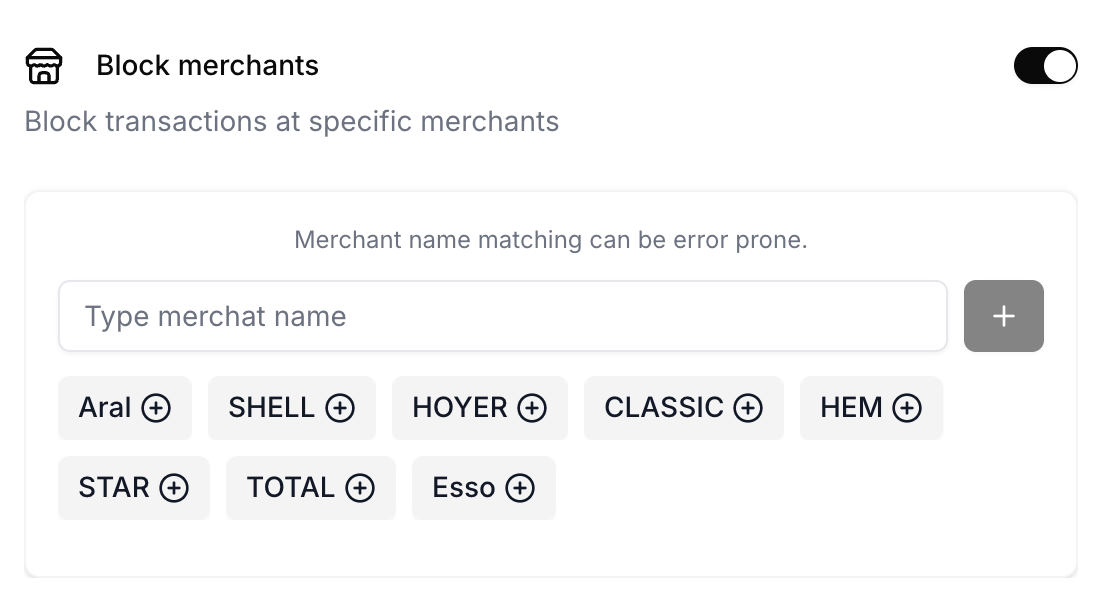Disable the Block merchants toggle switch
1112x600 pixels.
click(x=1045, y=66)
